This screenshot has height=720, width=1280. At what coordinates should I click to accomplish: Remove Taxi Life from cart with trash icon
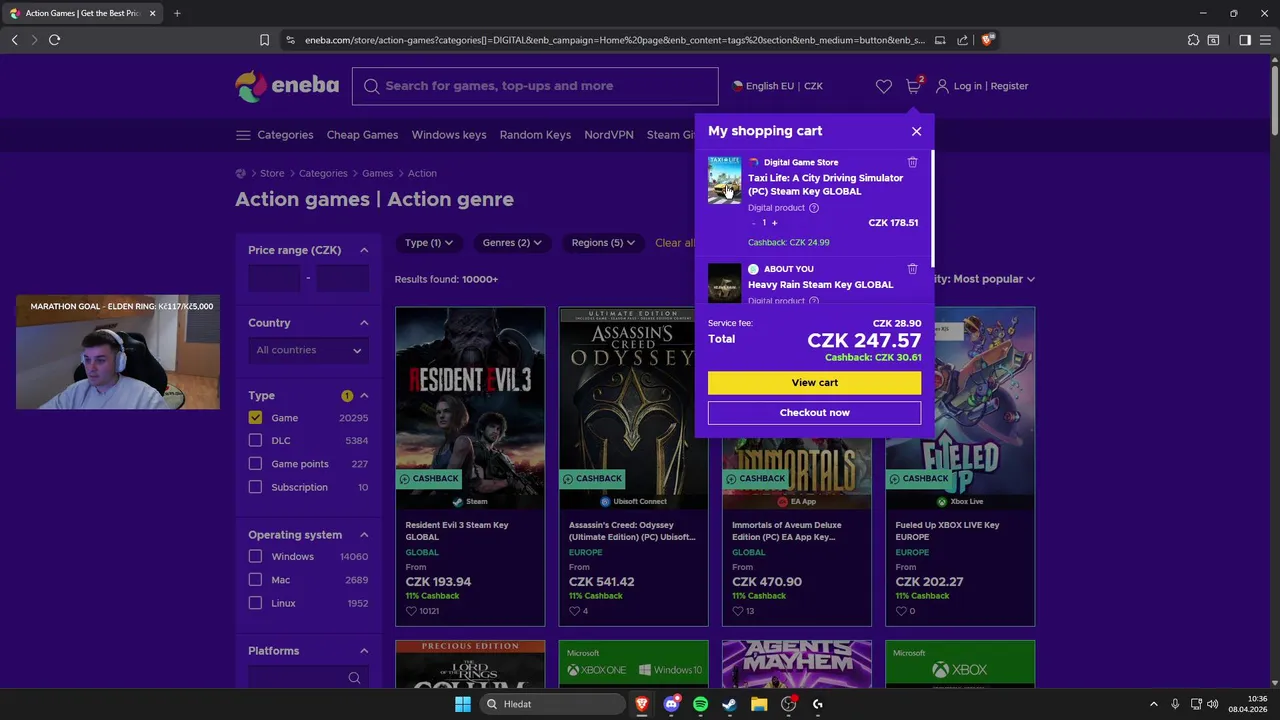912,162
